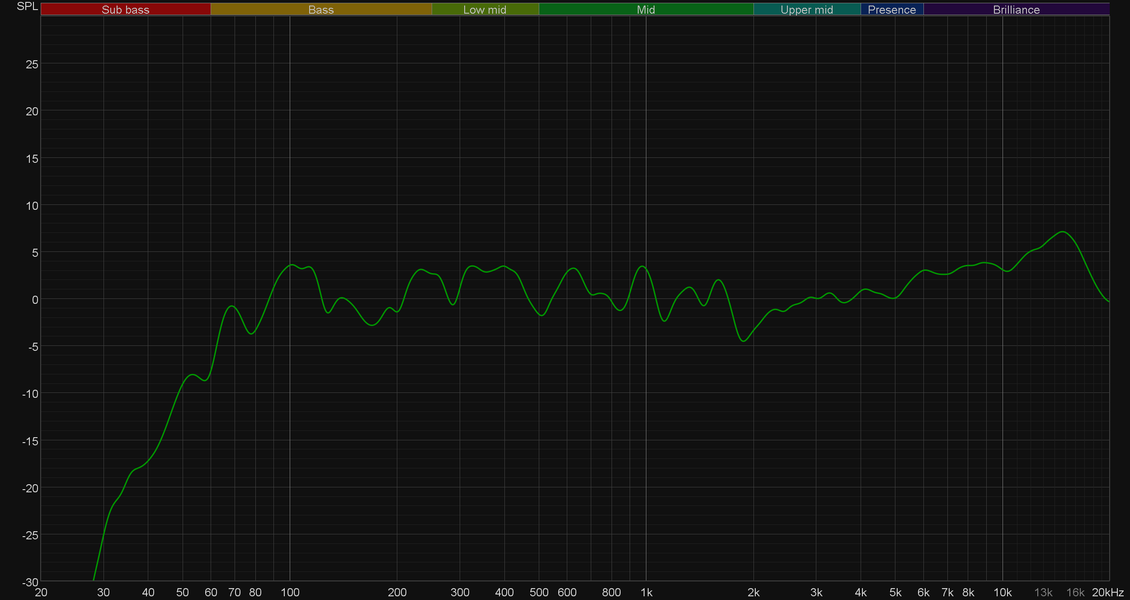Image resolution: width=1130 pixels, height=600 pixels.
Task: Click the 5k frequency axis label
Action: click(x=896, y=593)
